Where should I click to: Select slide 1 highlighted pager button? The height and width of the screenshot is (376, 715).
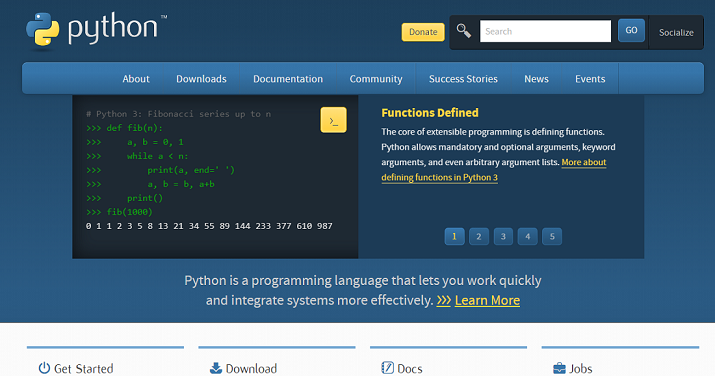point(454,237)
